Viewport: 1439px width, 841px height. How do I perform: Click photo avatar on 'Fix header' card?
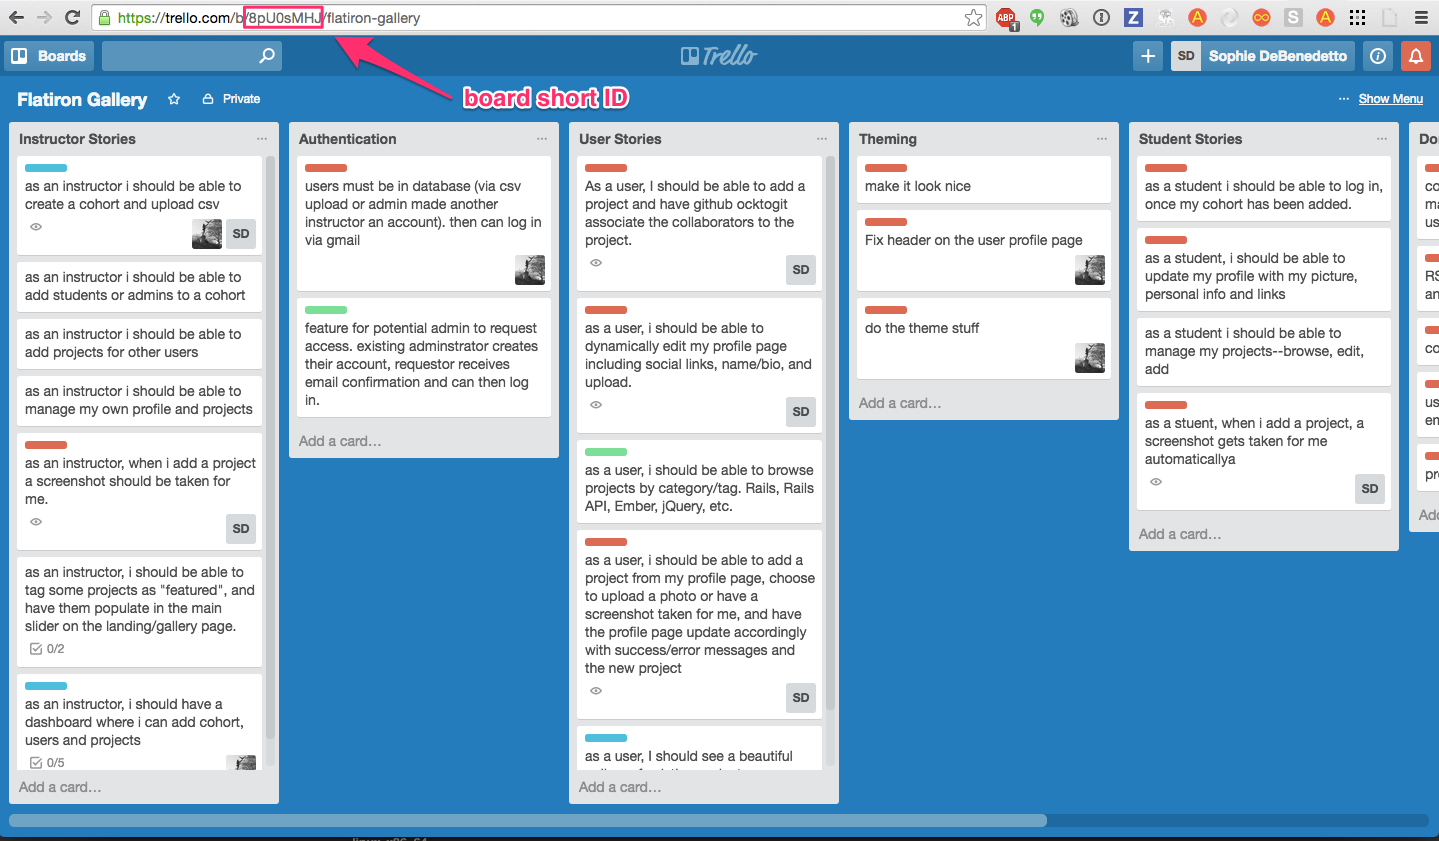point(1090,270)
